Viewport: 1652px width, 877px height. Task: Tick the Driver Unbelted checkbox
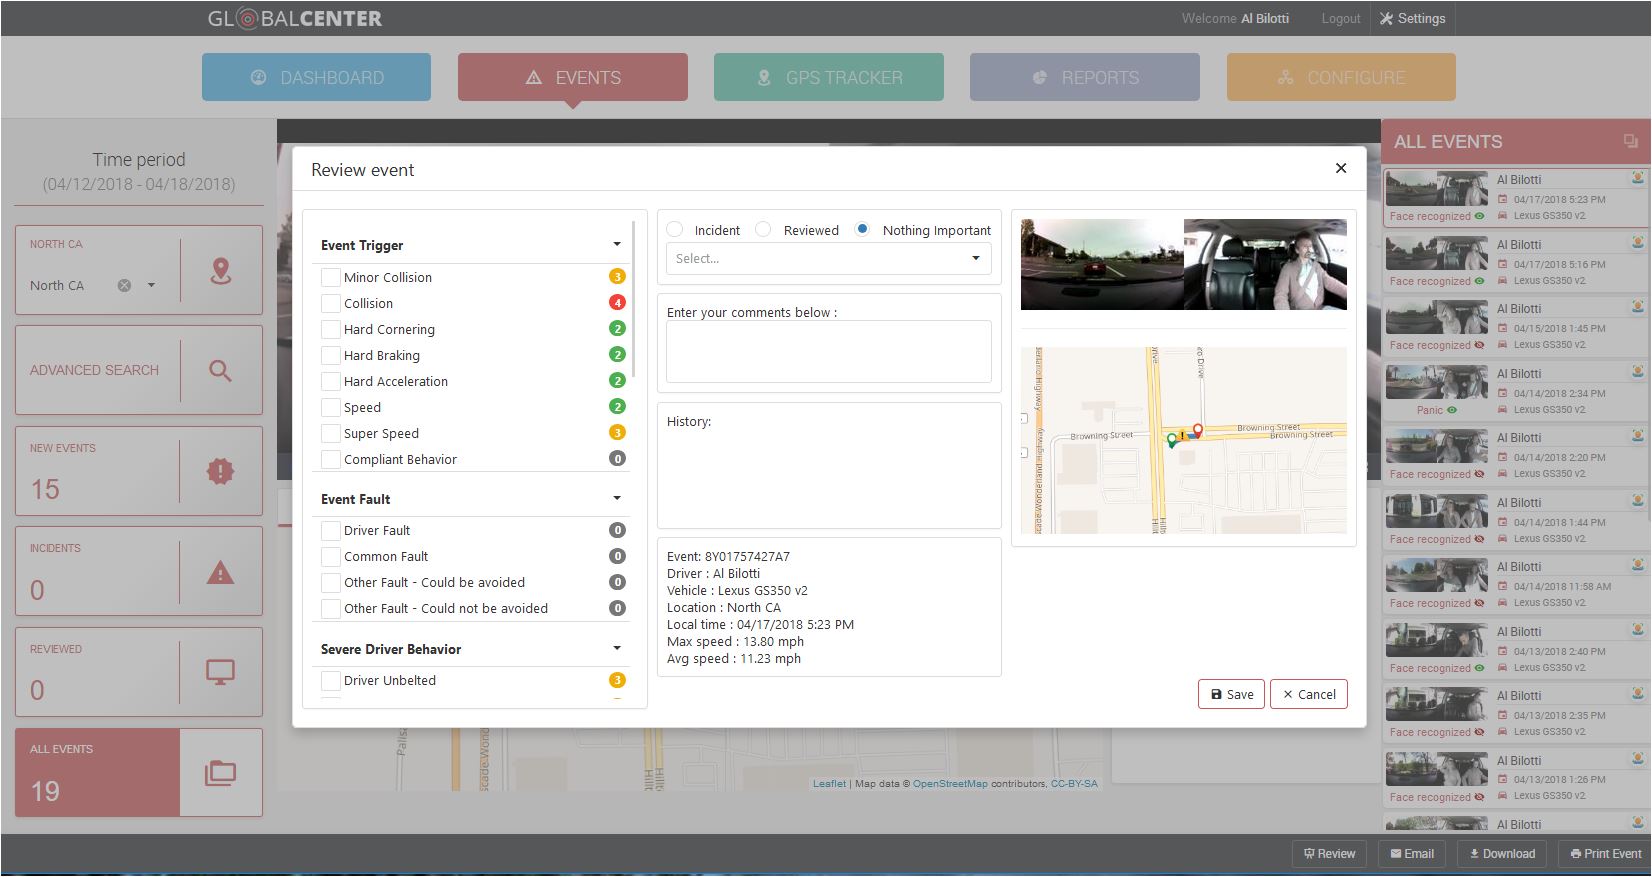click(x=330, y=680)
